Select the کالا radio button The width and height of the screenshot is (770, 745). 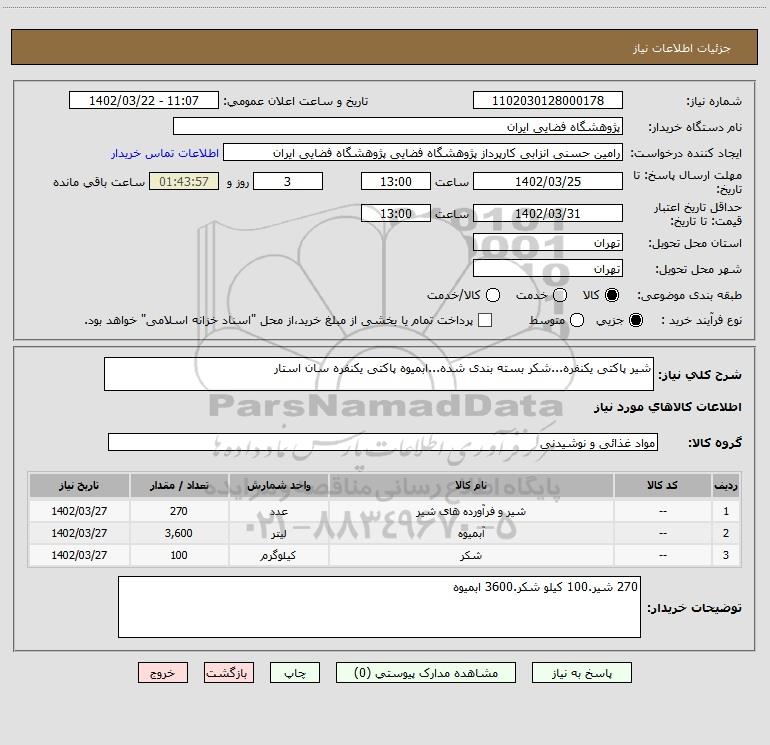tap(612, 295)
